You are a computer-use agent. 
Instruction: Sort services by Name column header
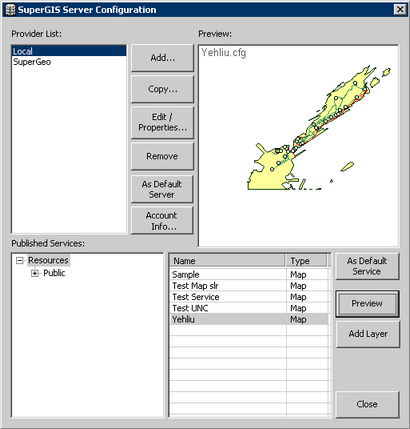click(227, 261)
